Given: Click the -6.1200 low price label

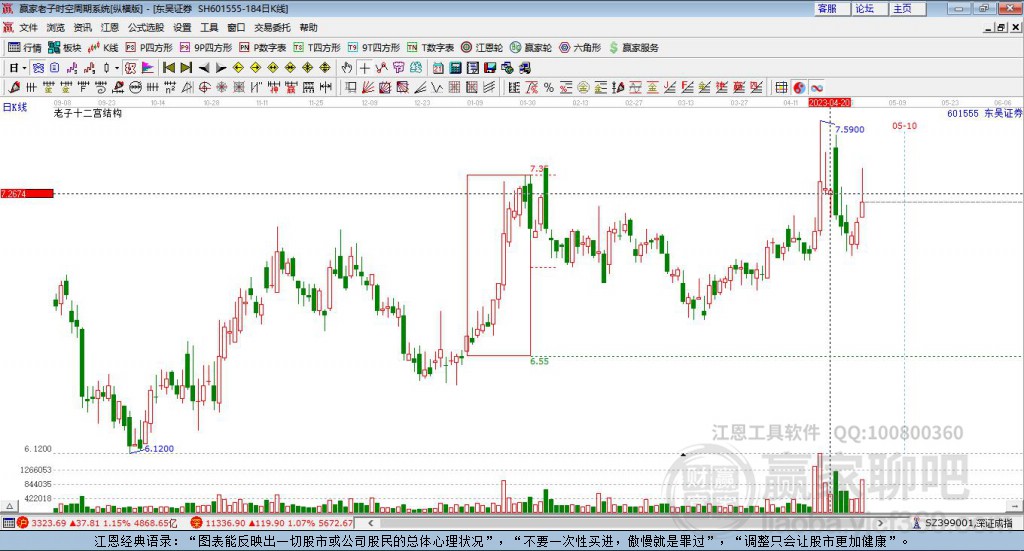Looking at the screenshot, I should pyautogui.click(x=157, y=449).
